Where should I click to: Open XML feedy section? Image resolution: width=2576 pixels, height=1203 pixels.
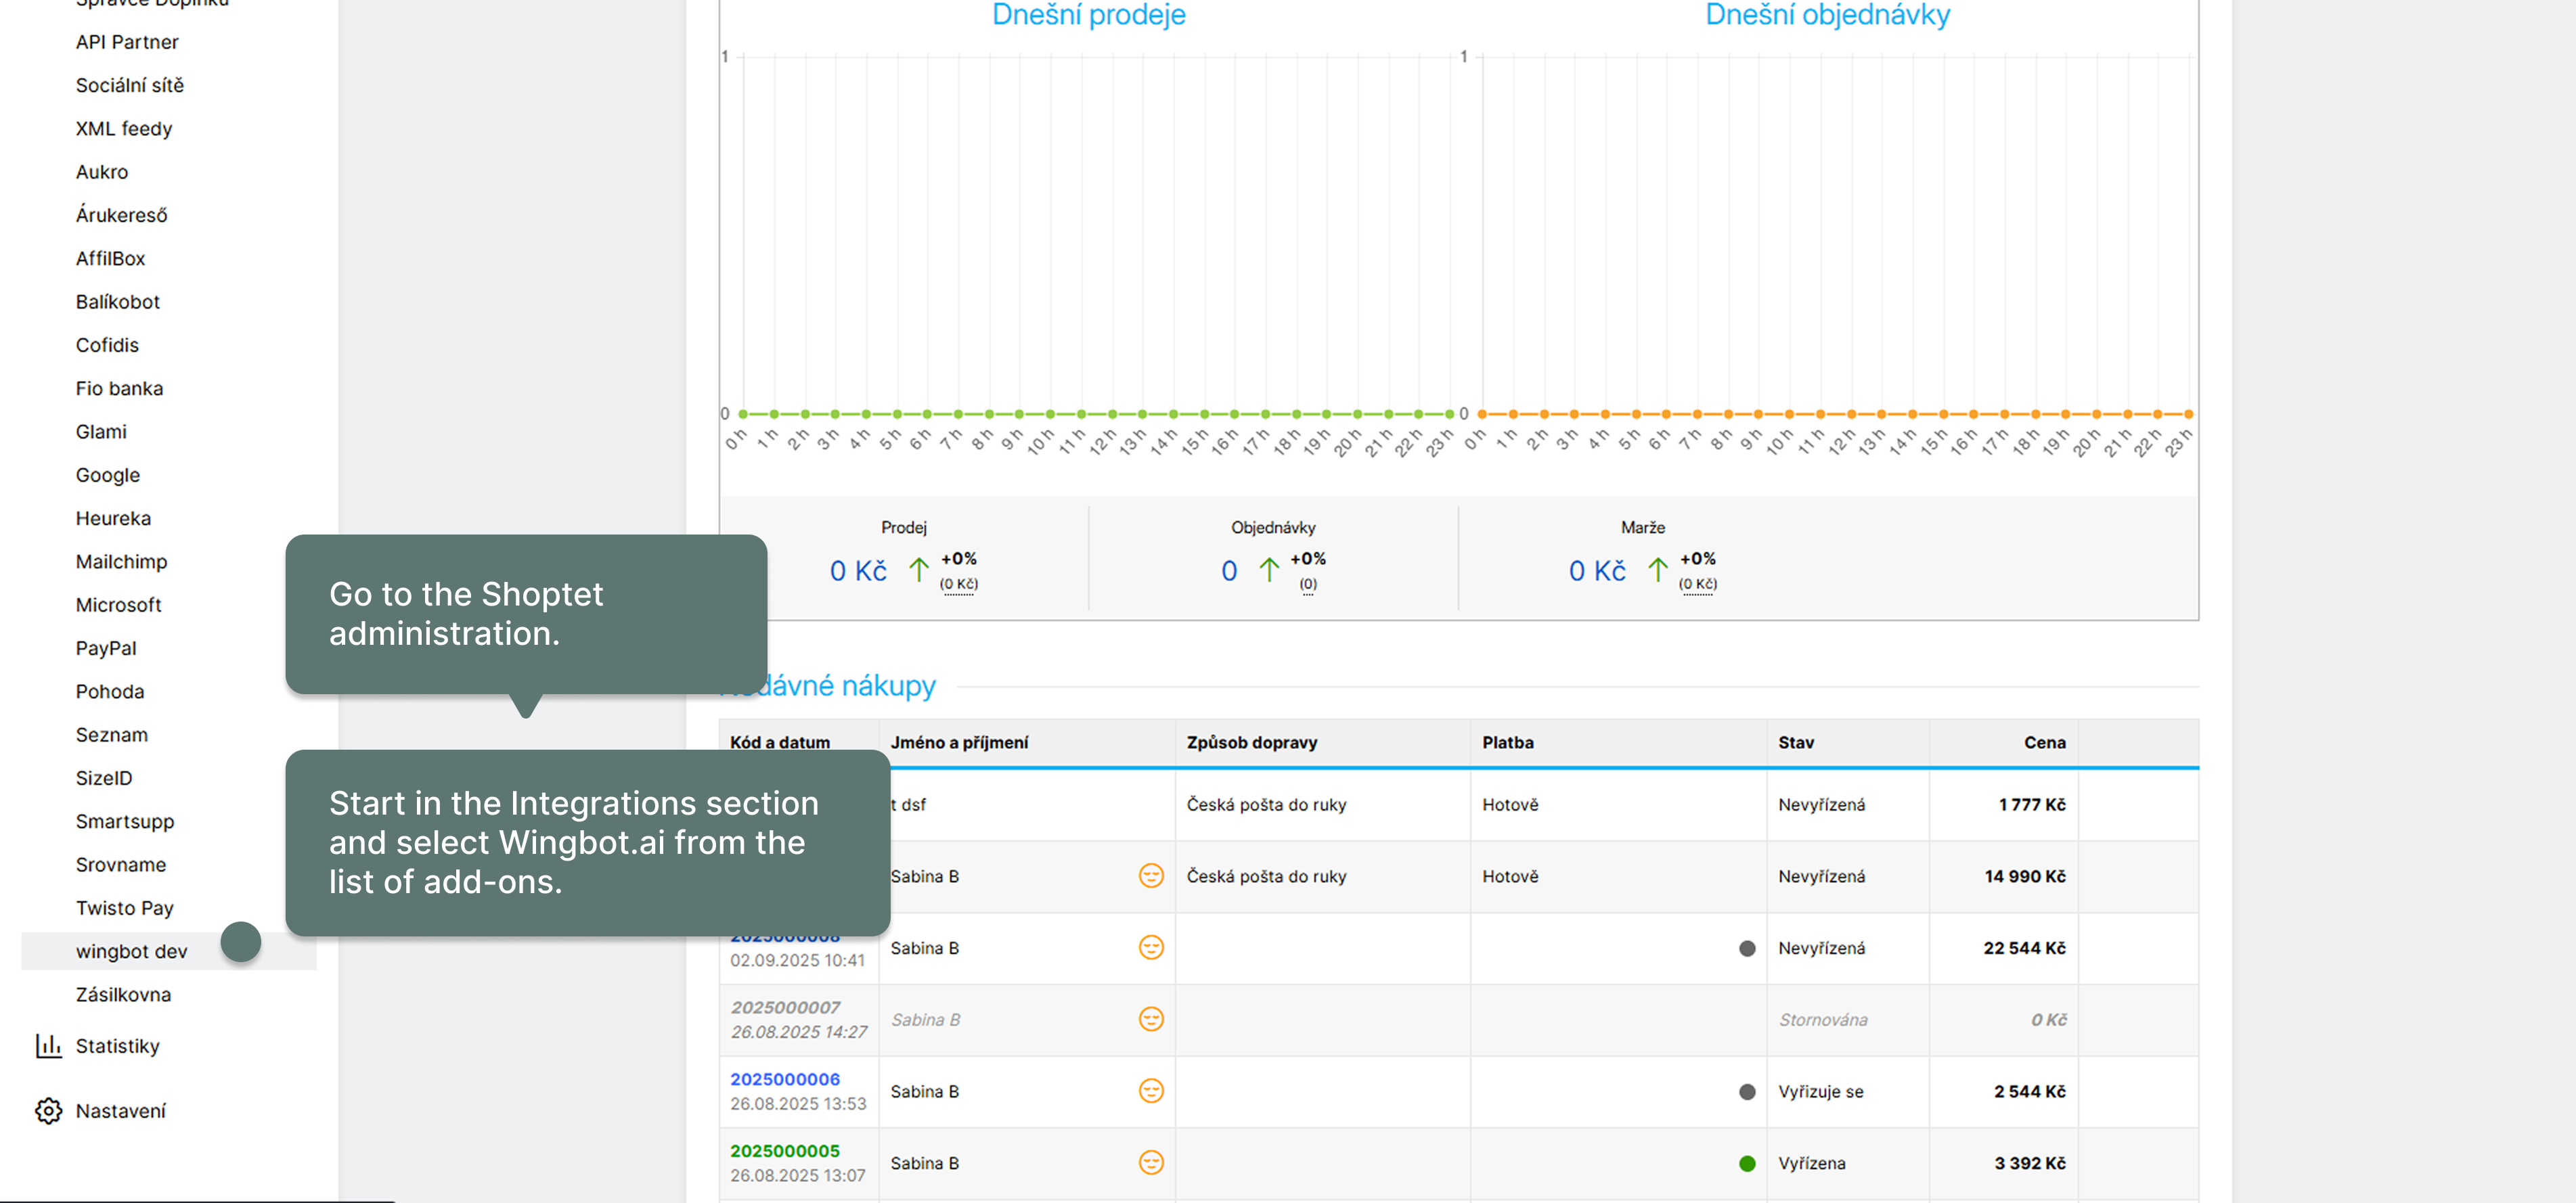[x=124, y=129]
